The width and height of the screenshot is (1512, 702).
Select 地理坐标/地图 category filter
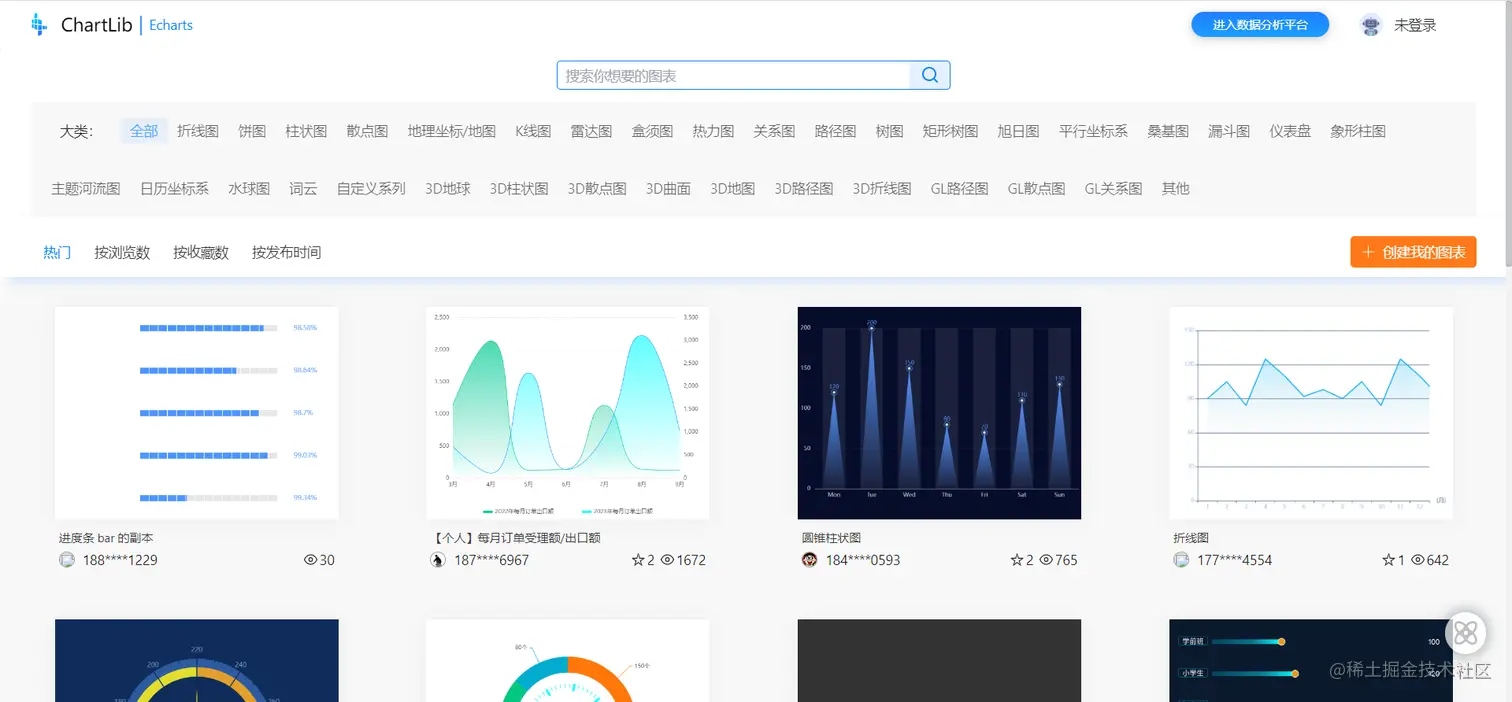click(x=452, y=131)
